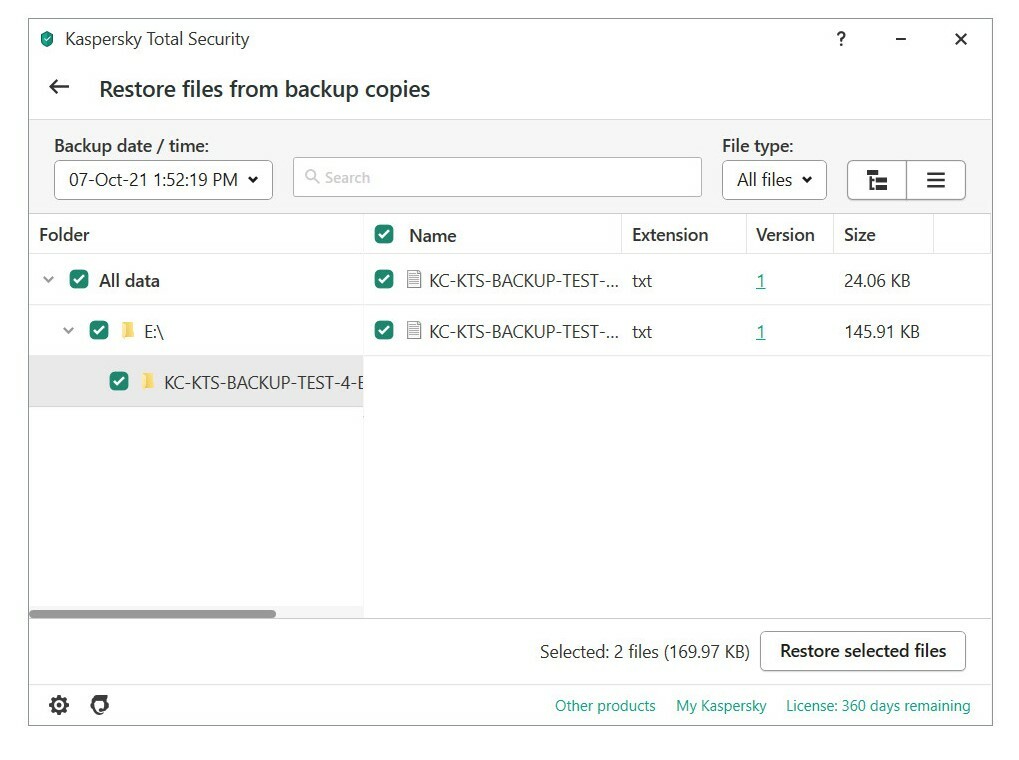Image resolution: width=1019 pixels, height=760 pixels.
Task: Toggle the Name column select-all checkbox
Action: tap(384, 235)
